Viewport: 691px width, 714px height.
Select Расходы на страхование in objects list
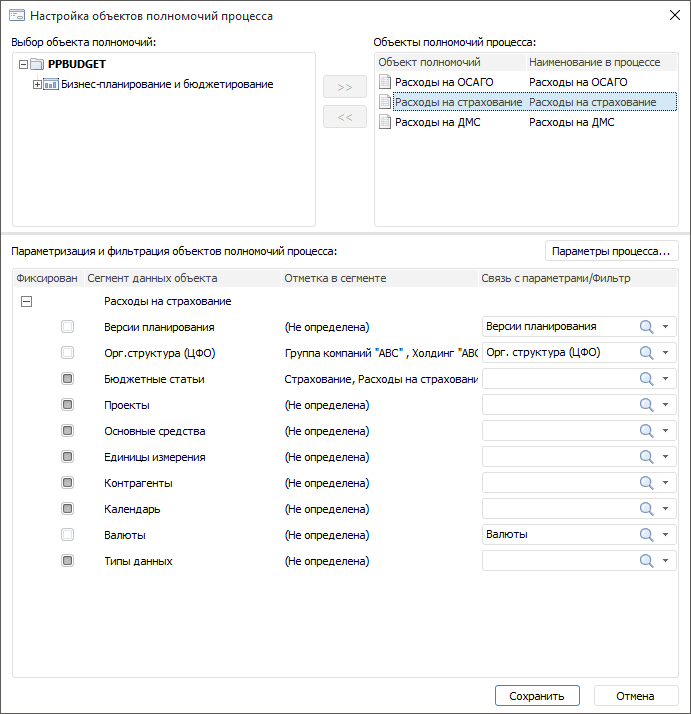point(458,102)
